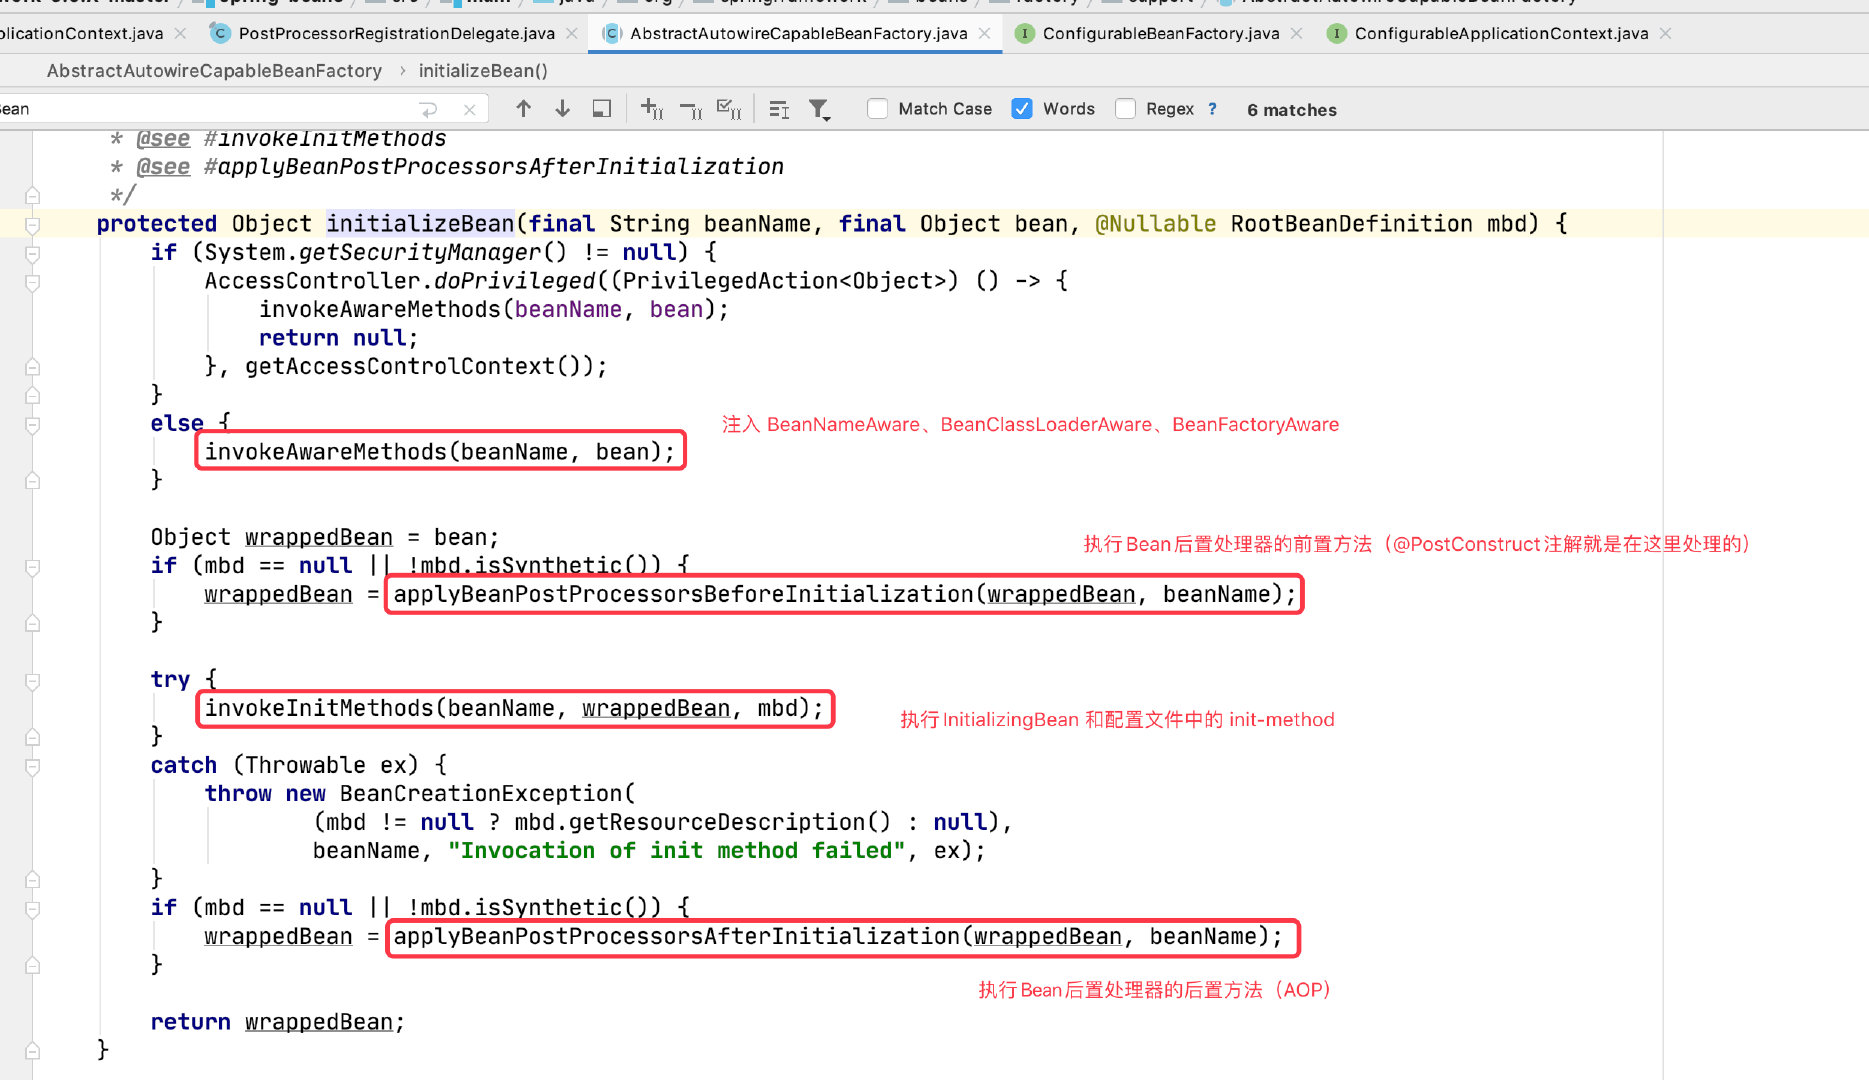Click the Javadoc comment end fold marker
Viewport: 1869px width, 1080px height.
click(32, 195)
